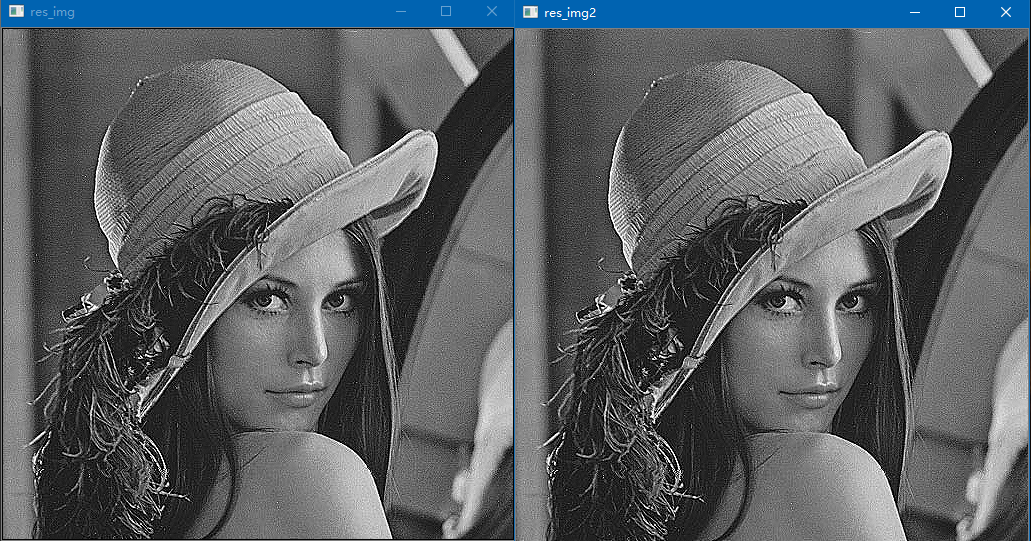Select the res_img2 title text
The image size is (1031, 541).
[570, 12]
